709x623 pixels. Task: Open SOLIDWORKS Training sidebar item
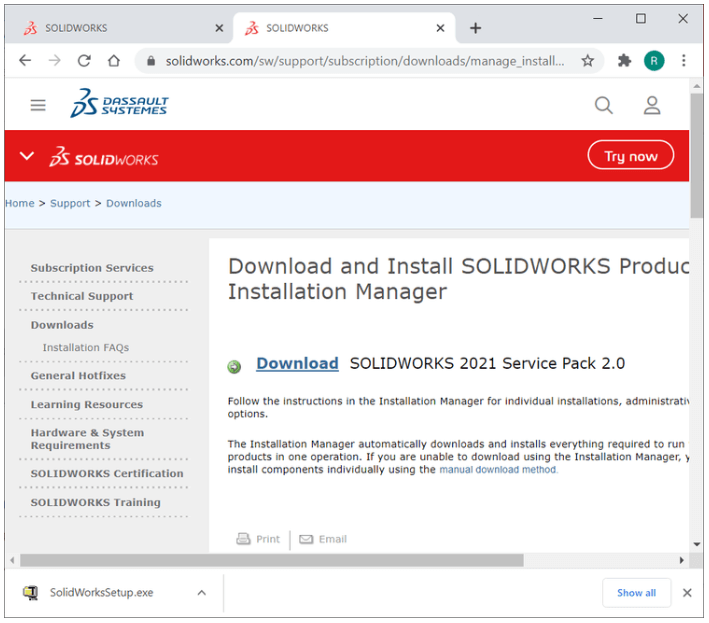(x=95, y=502)
